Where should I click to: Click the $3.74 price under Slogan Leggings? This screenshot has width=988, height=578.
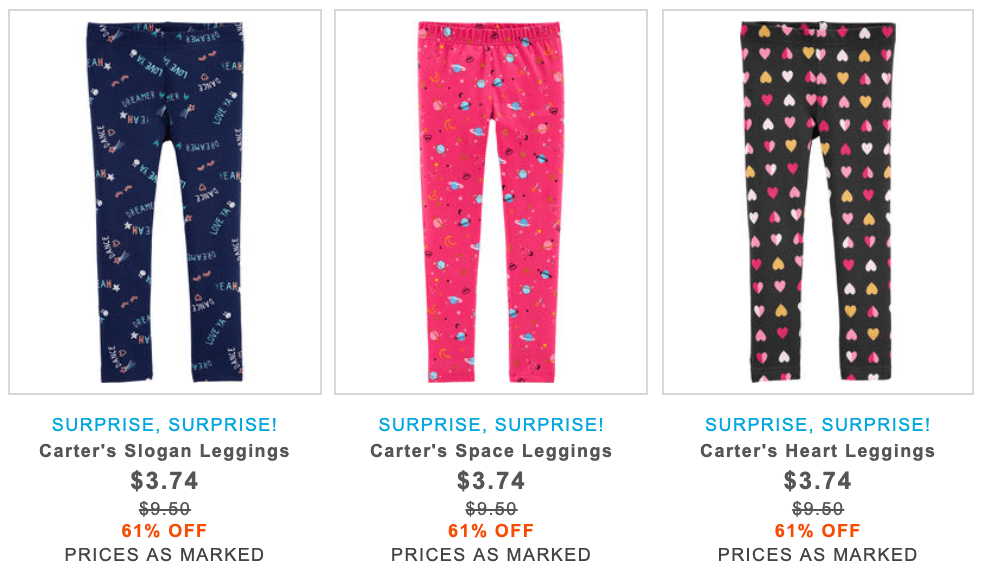point(164,481)
